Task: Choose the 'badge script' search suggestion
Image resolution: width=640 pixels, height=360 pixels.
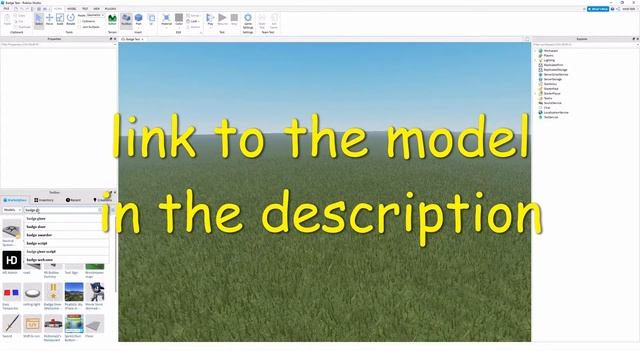Action: [66, 243]
